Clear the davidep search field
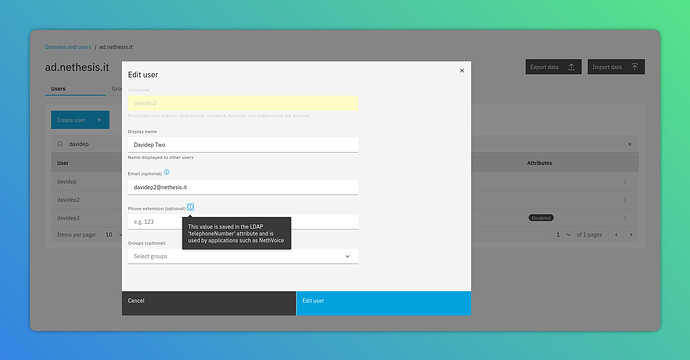690x360 pixels. (x=629, y=144)
